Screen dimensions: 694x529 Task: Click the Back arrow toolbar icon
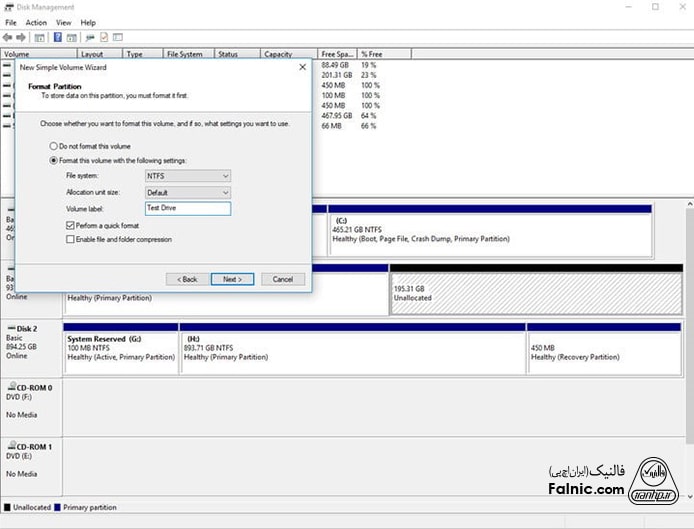(x=9, y=37)
